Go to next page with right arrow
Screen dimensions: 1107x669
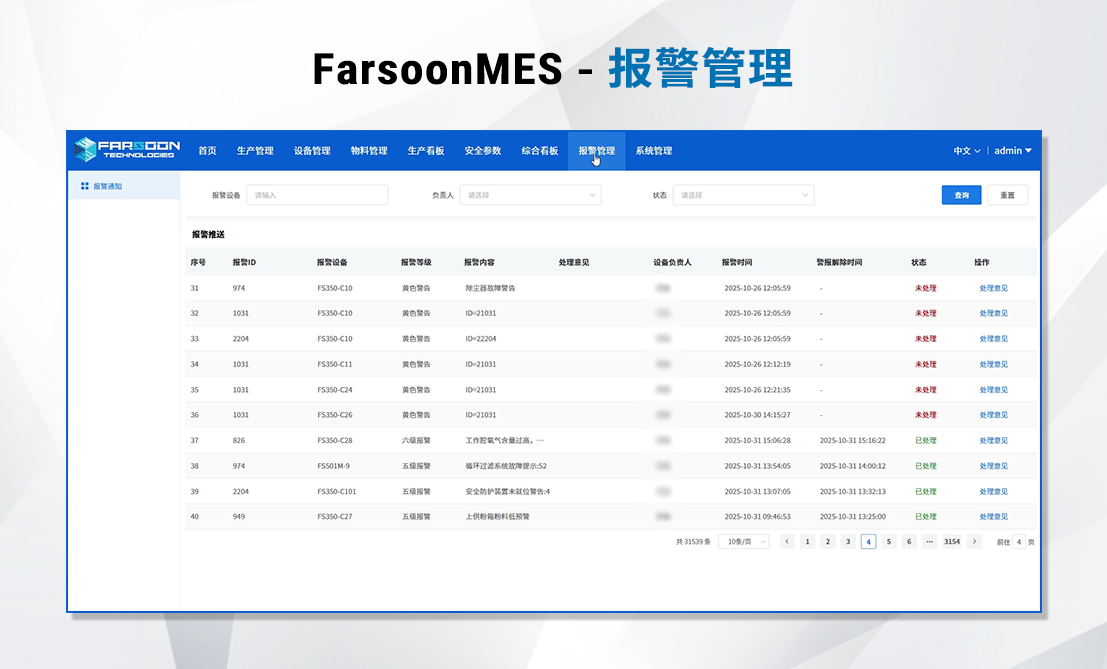[x=974, y=541]
